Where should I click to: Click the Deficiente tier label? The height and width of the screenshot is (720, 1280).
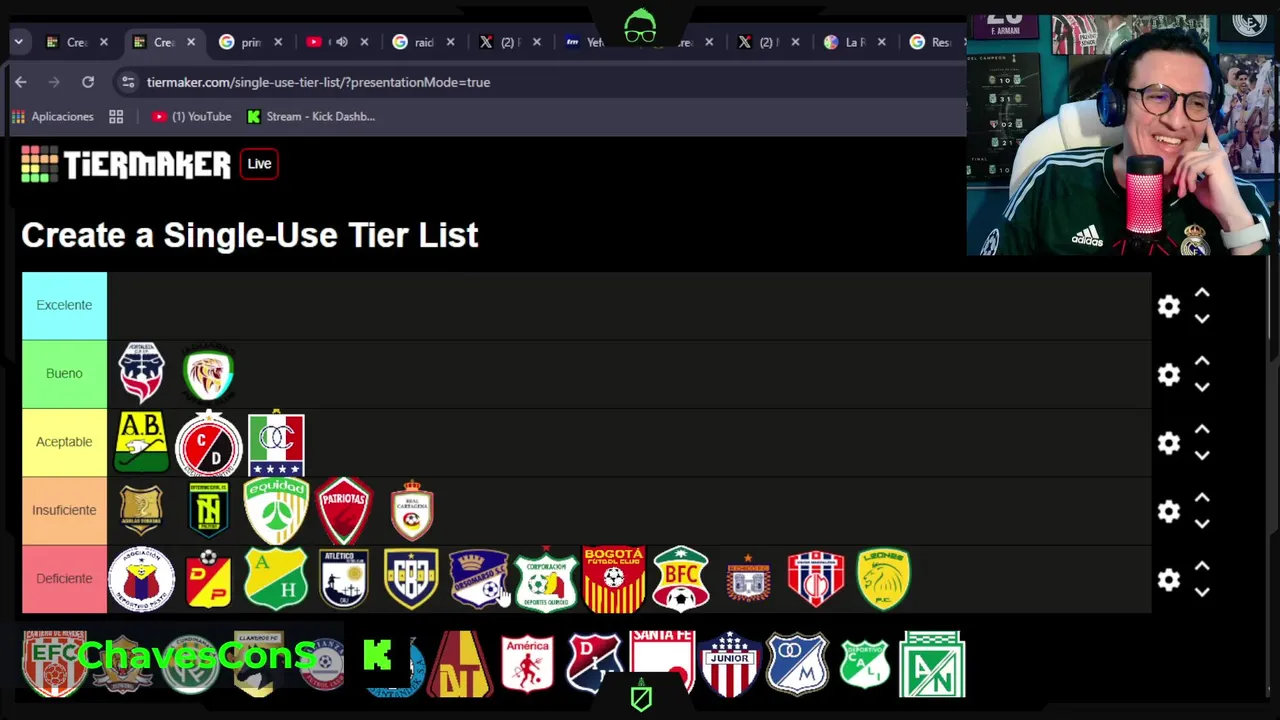pyautogui.click(x=64, y=579)
